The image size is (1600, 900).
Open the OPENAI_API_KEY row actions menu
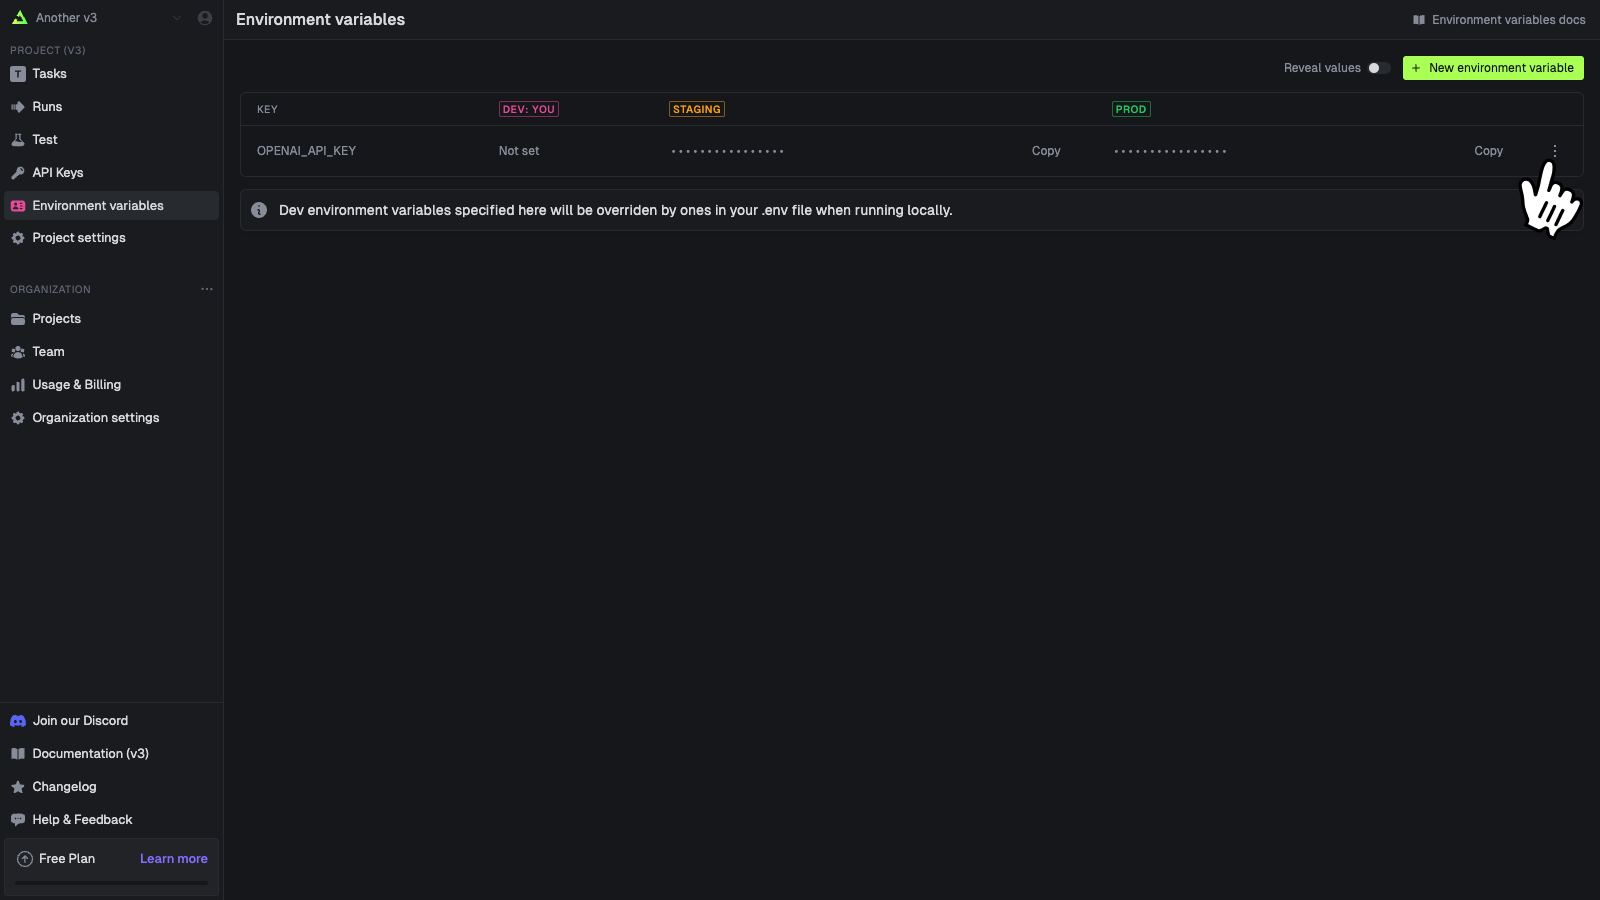click(1554, 150)
